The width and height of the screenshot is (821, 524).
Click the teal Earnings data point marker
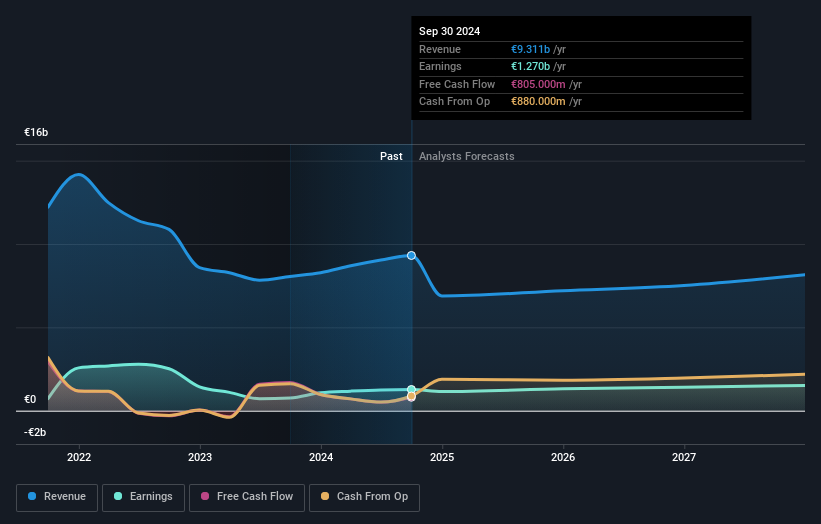[x=412, y=389]
